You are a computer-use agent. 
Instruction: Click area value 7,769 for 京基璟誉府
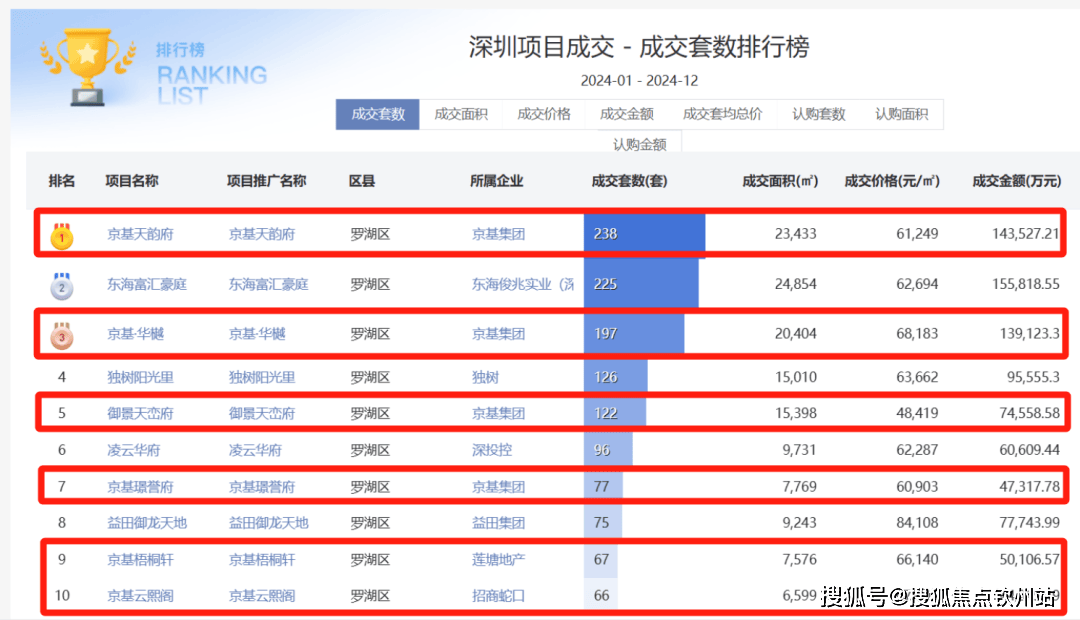point(800,487)
